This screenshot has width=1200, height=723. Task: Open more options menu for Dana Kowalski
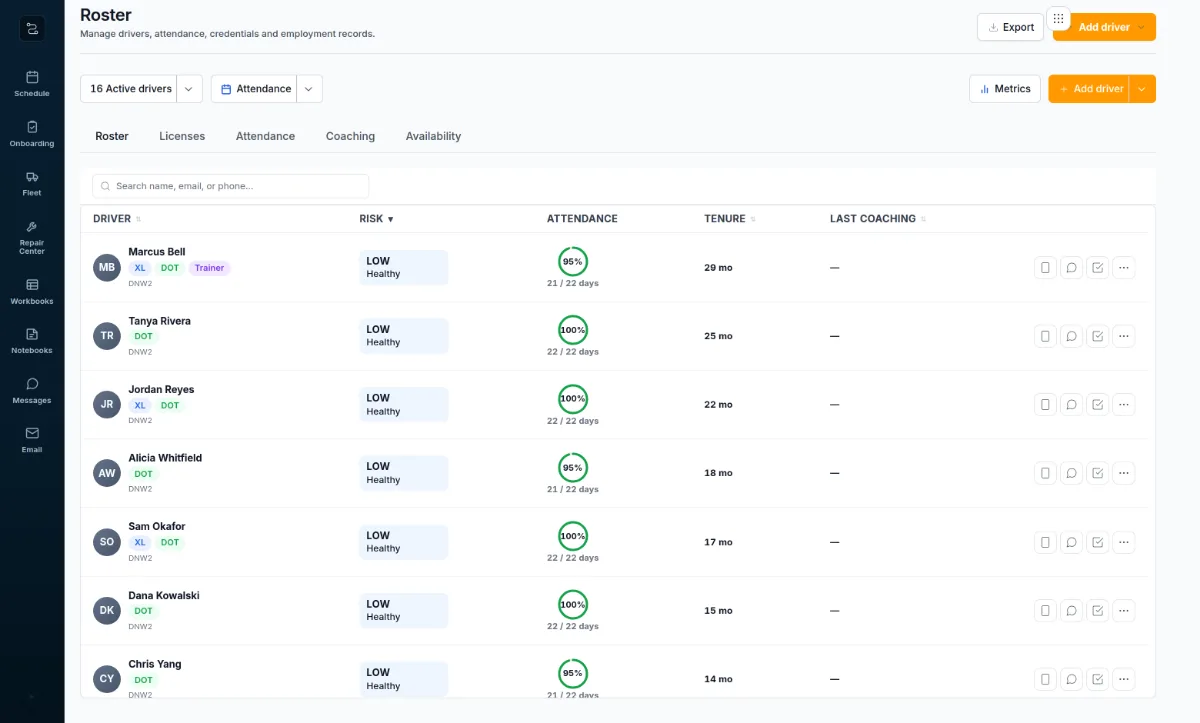coord(1124,610)
